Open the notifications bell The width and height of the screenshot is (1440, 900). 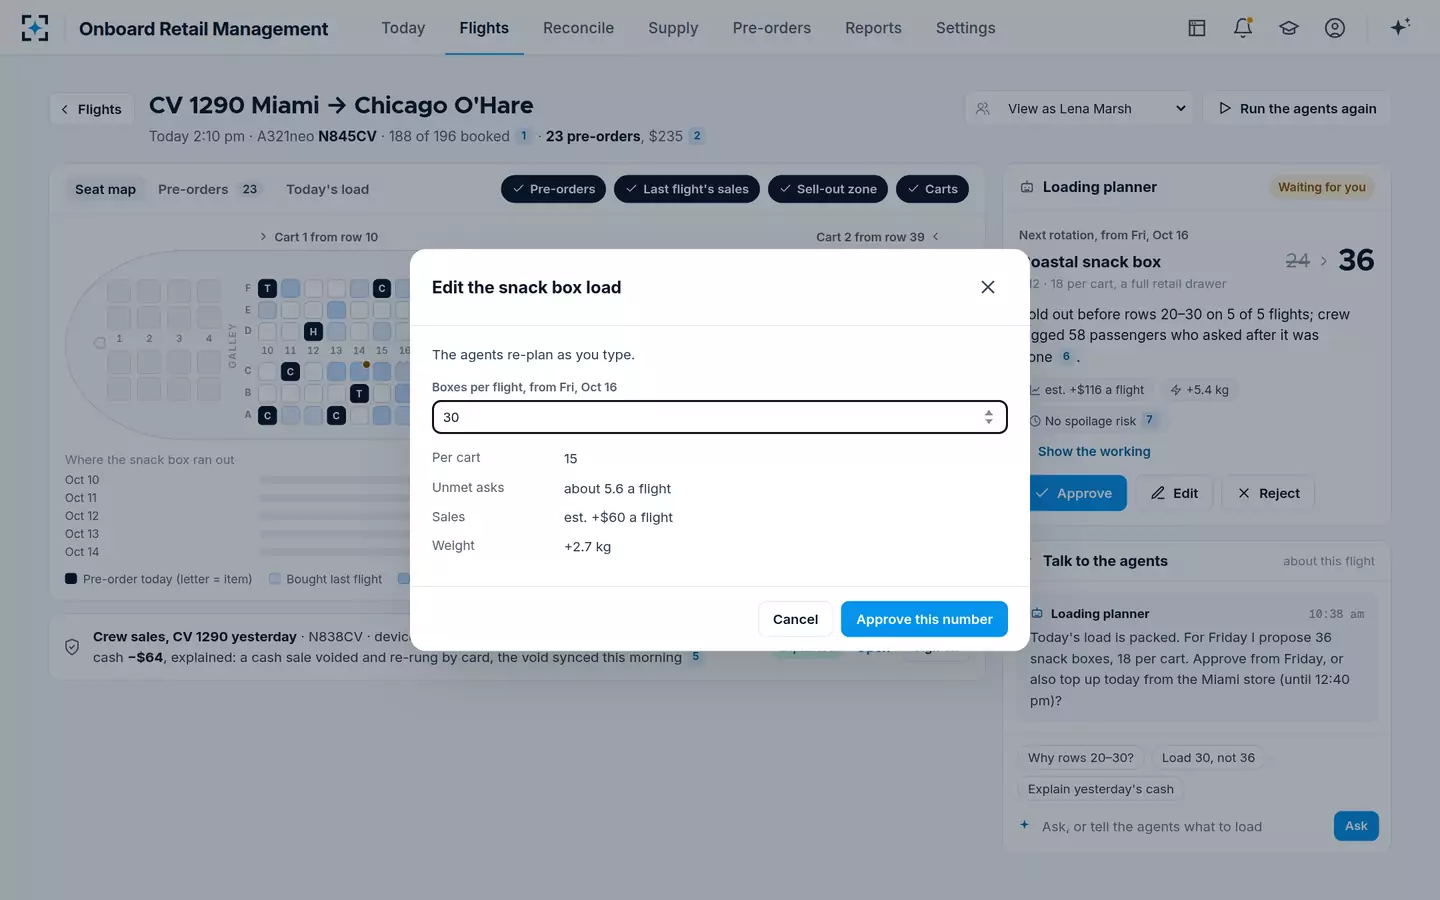(1243, 28)
